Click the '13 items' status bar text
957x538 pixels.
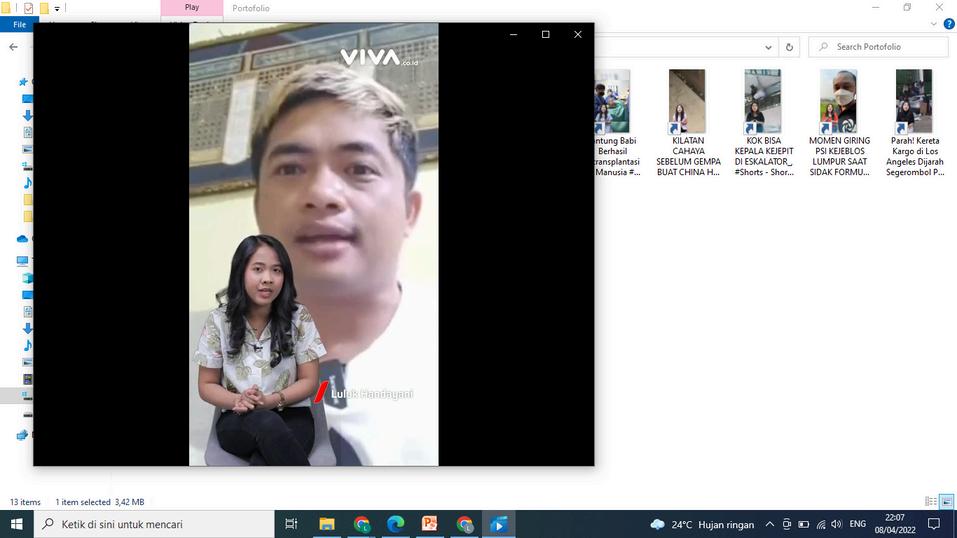(25, 502)
